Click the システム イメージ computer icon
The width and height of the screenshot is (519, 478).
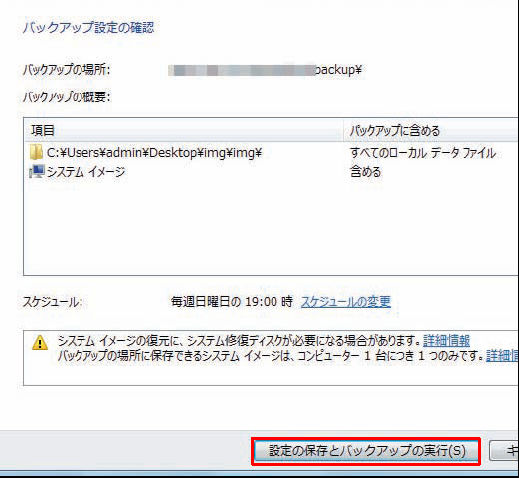(36, 172)
